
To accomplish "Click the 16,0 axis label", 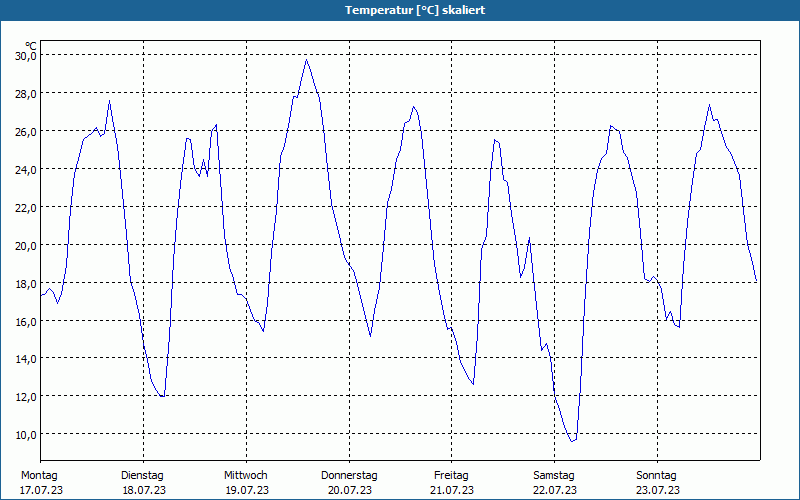I will (x=26, y=321).
